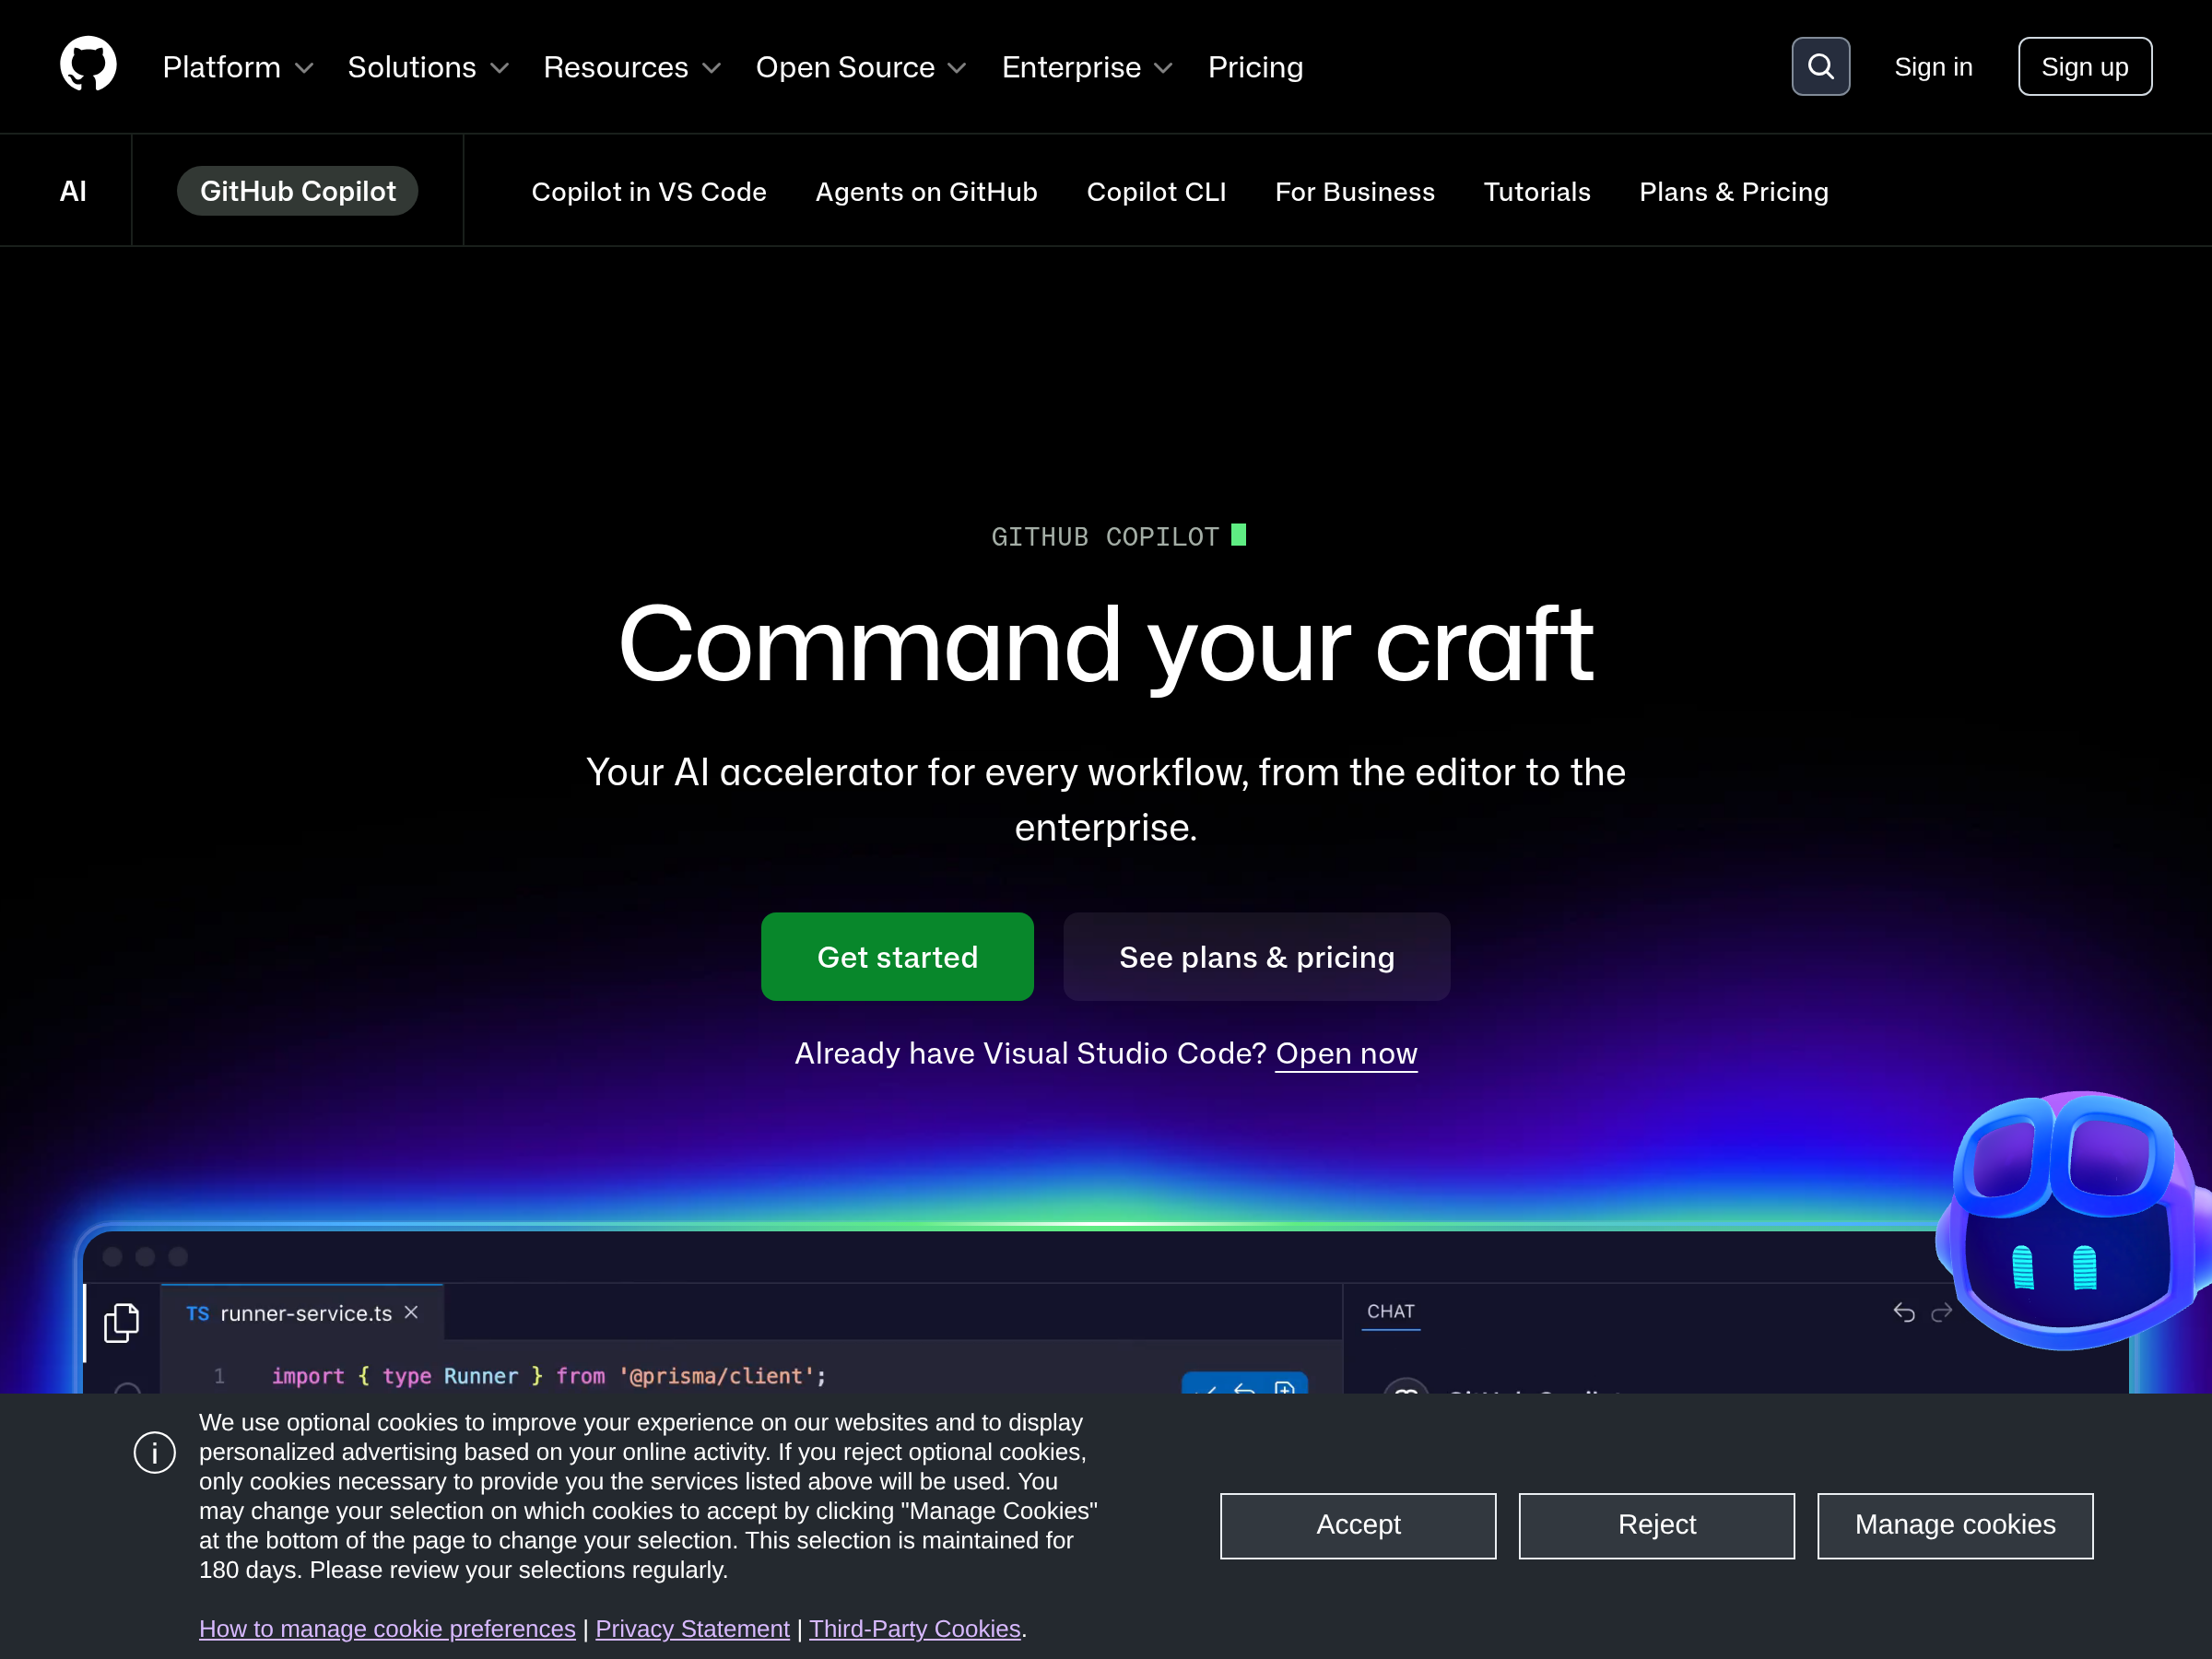Click the Copilot robot mascot
Viewport: 2212px width, 1659px height.
pos(2075,1220)
